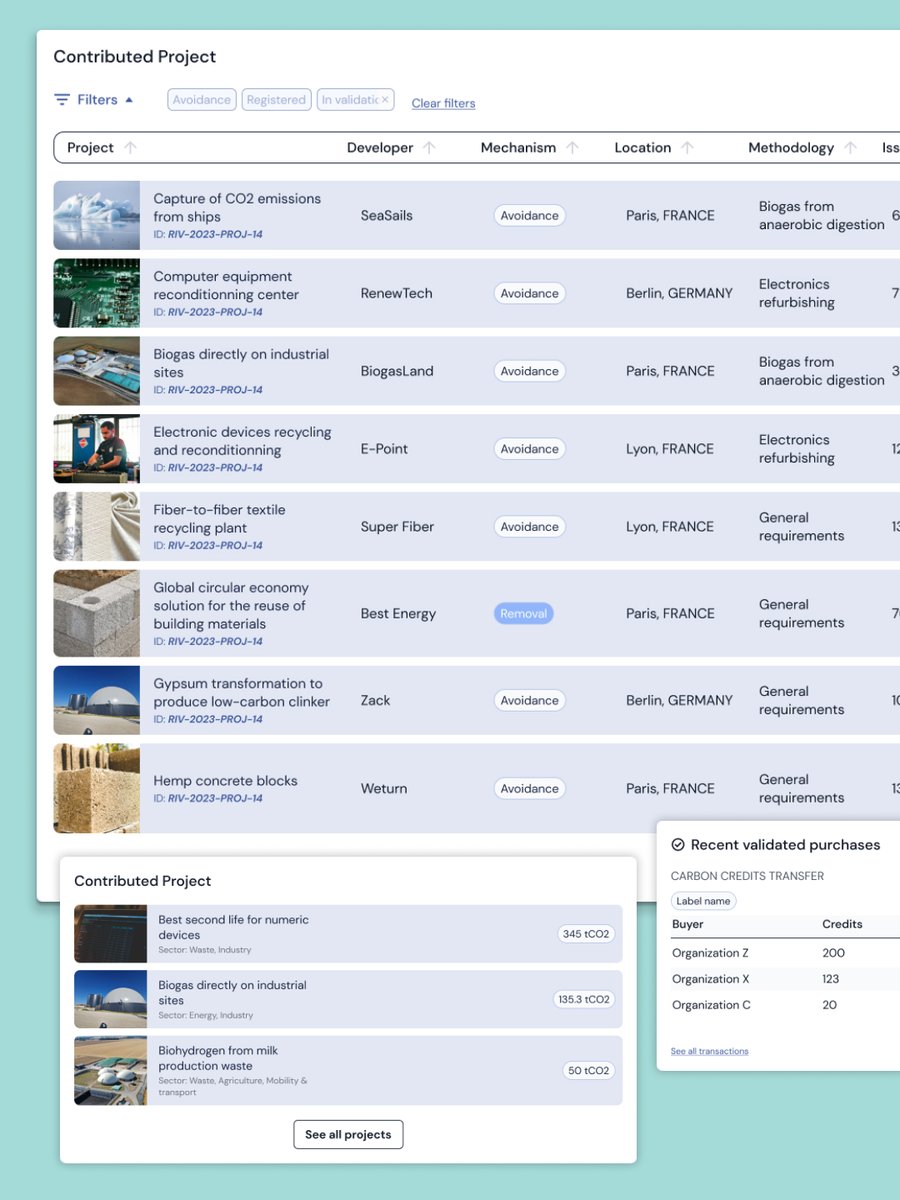Screen dimensions: 900x1200
Task: Click developer name Zack
Action: pyautogui.click(x=375, y=700)
